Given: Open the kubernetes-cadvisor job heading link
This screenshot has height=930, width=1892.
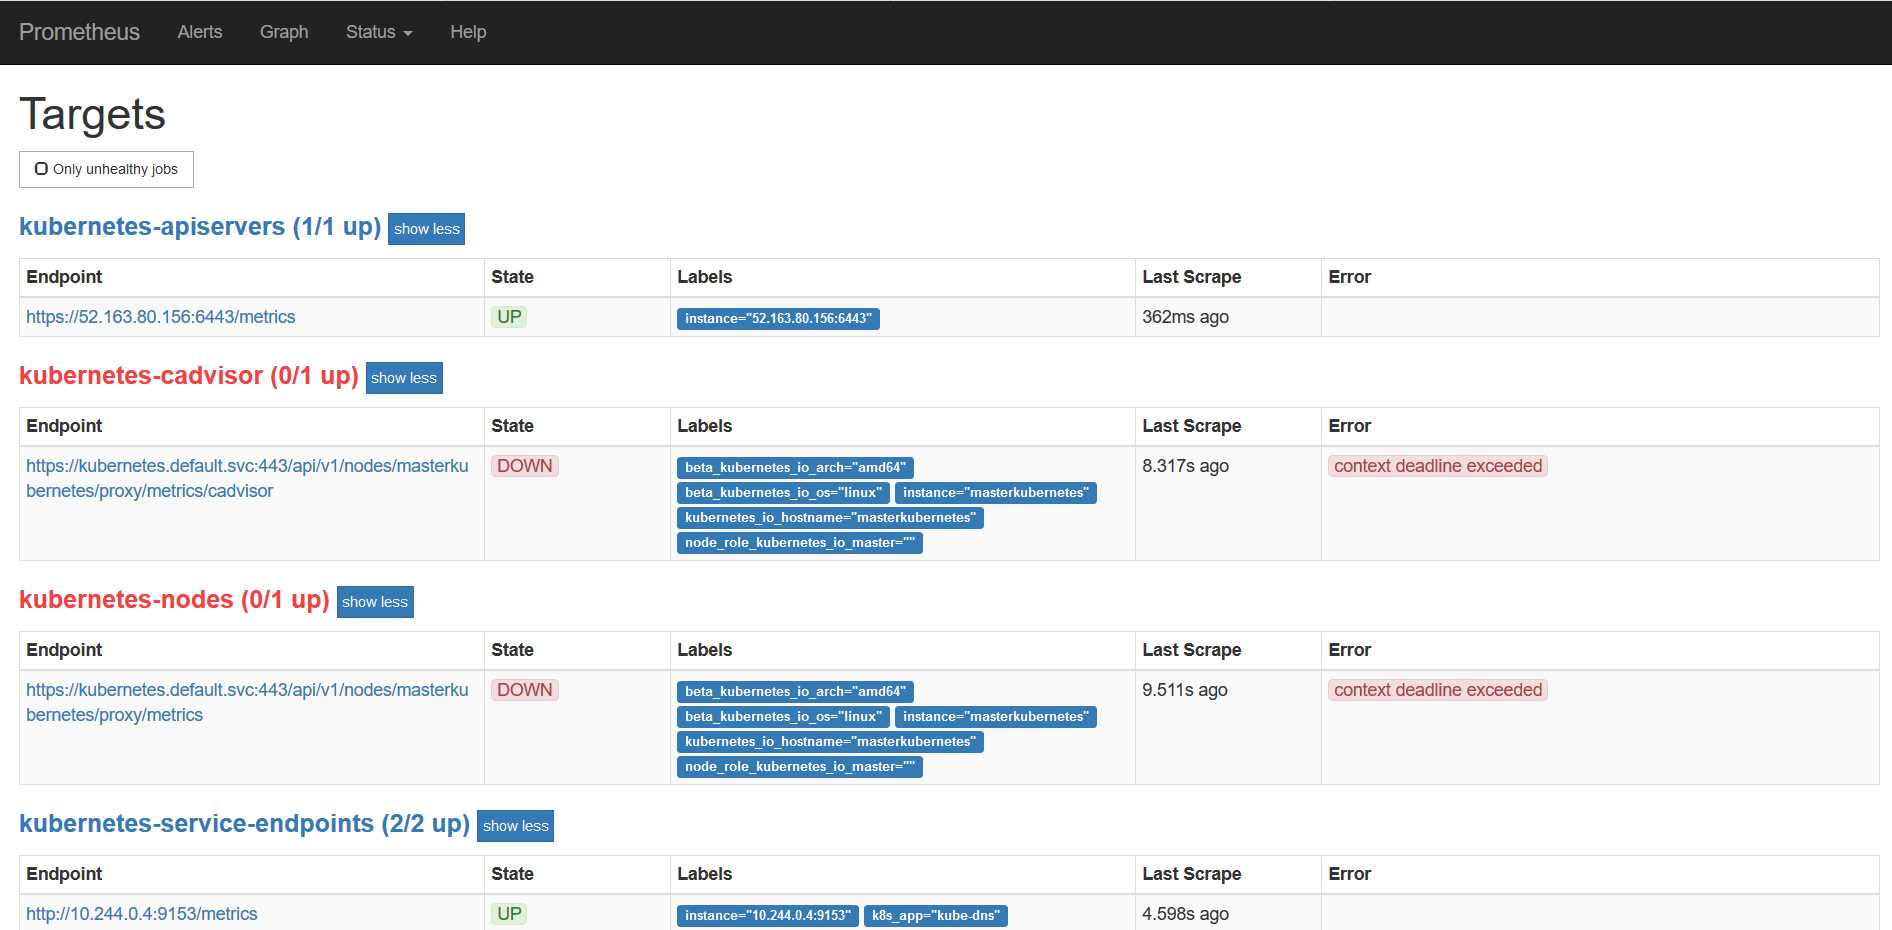Looking at the screenshot, I should tap(189, 376).
